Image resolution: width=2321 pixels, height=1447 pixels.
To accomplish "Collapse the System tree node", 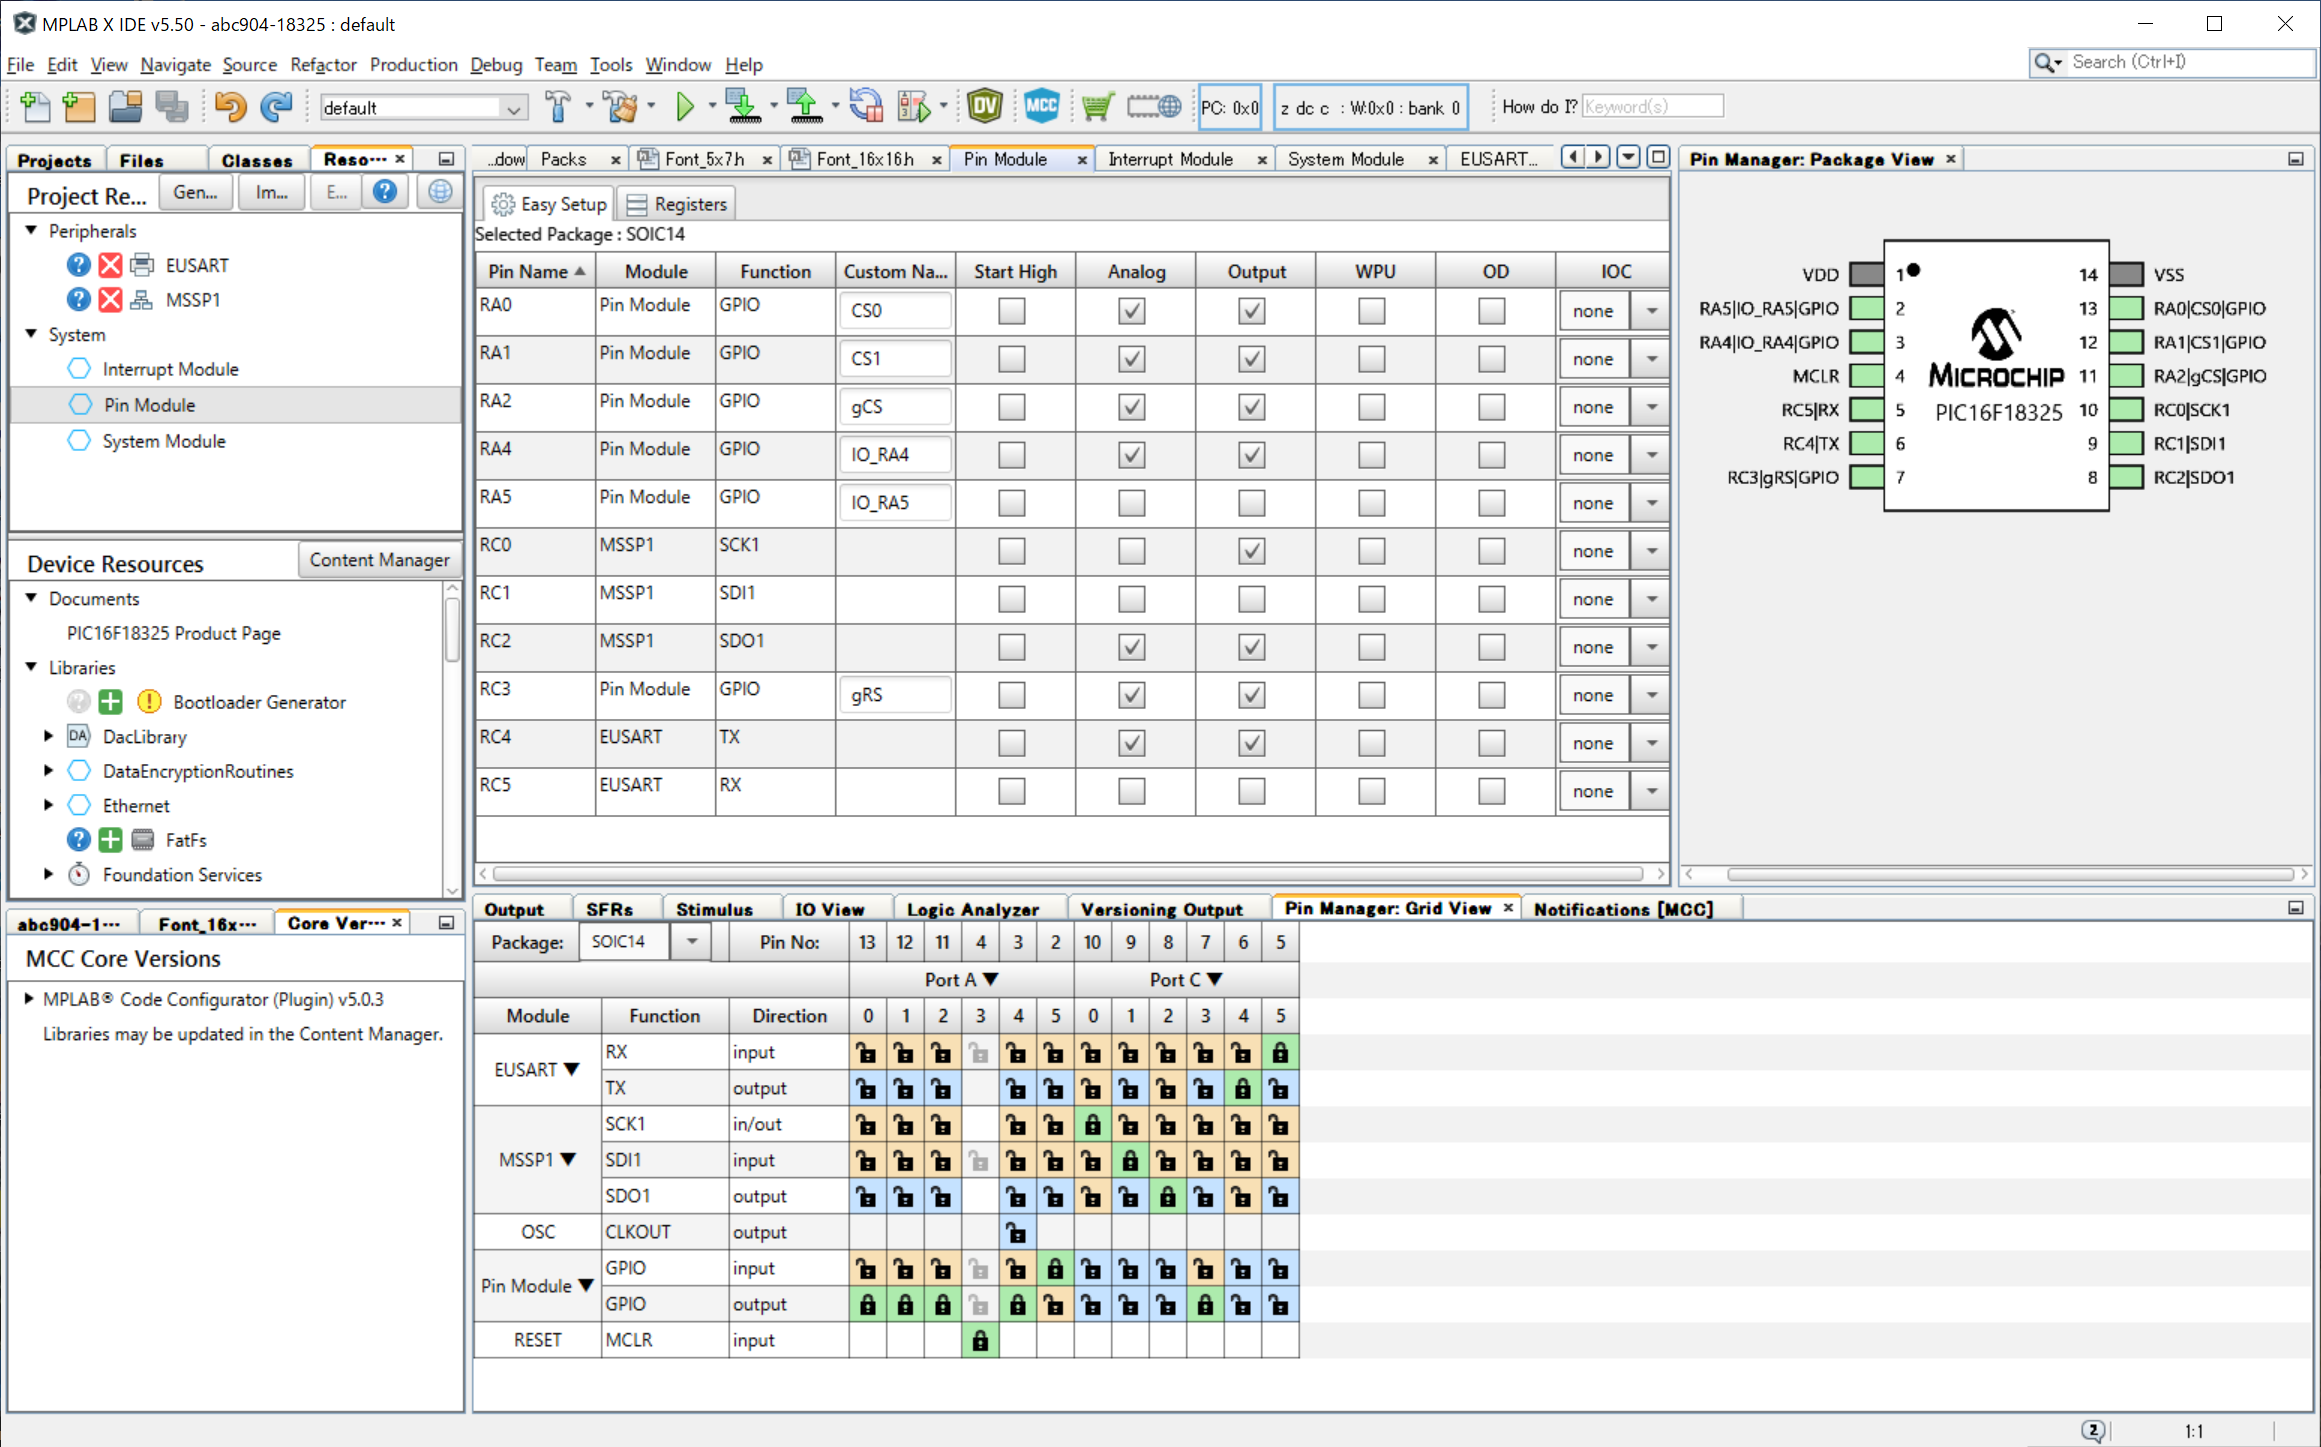I will pyautogui.click(x=32, y=334).
